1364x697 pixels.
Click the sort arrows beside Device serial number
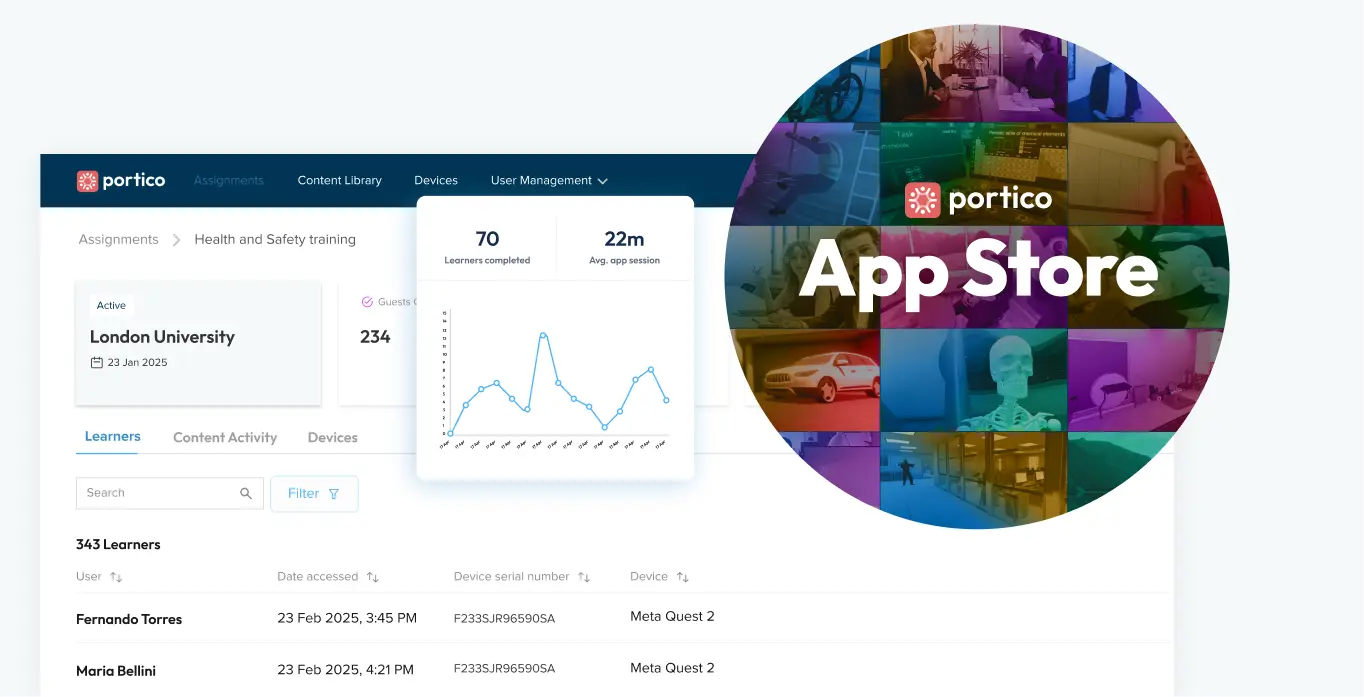point(586,576)
